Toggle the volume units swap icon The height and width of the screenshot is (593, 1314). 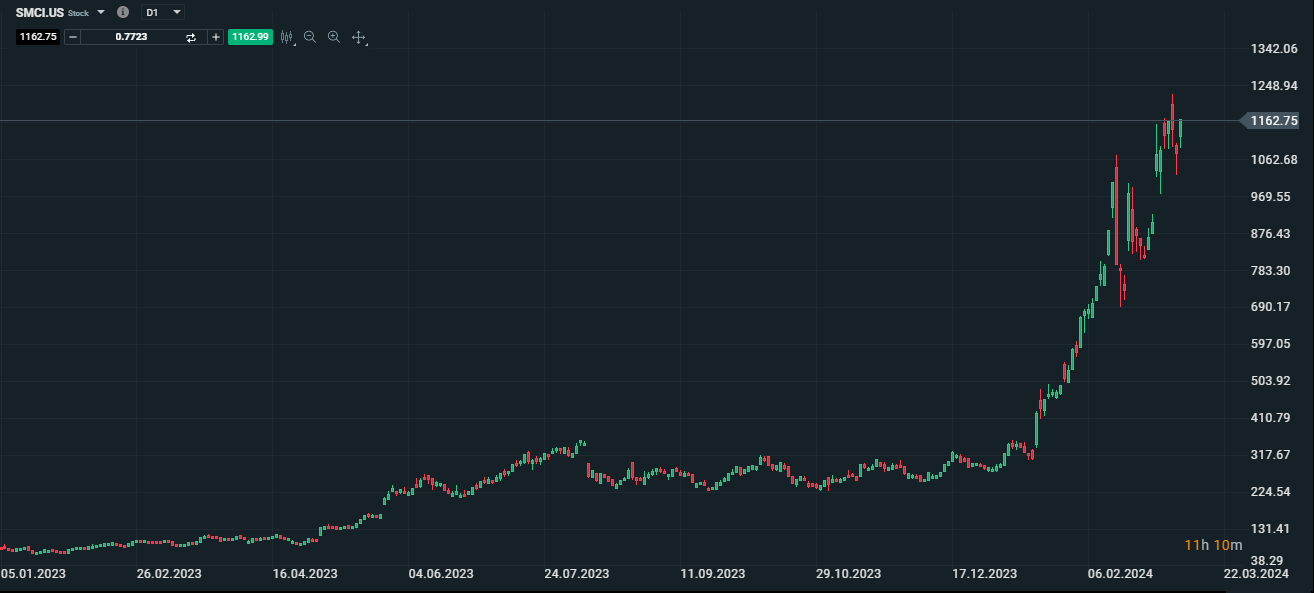pos(191,37)
